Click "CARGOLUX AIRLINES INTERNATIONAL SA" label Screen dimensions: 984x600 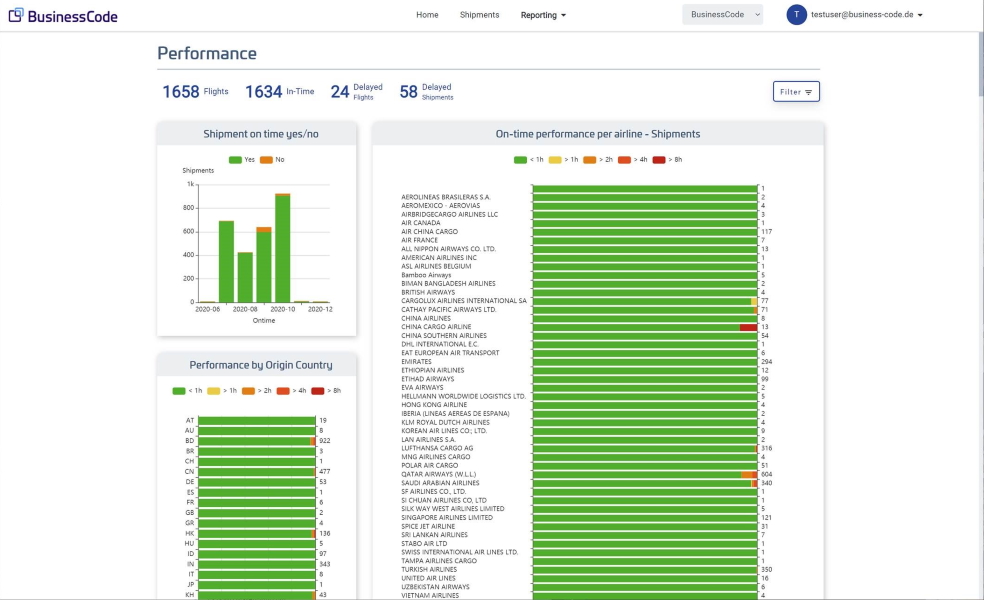(x=464, y=301)
